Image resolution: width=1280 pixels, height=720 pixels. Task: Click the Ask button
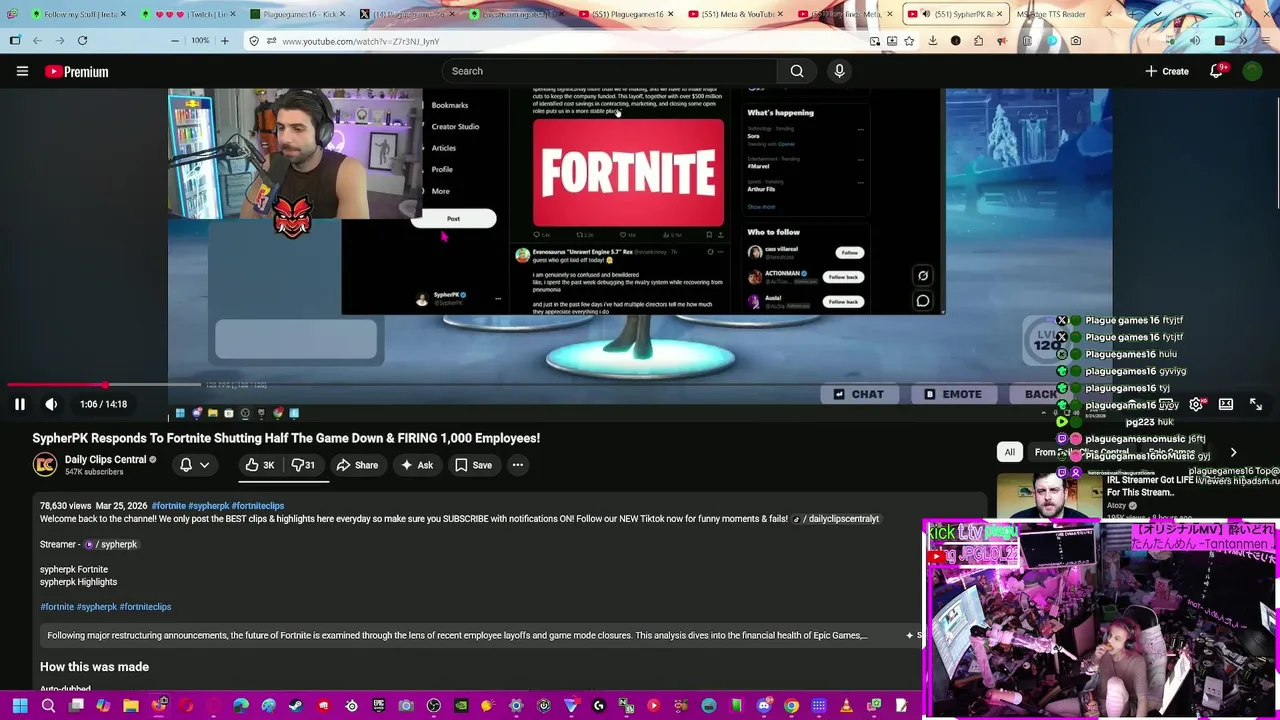pyautogui.click(x=417, y=465)
